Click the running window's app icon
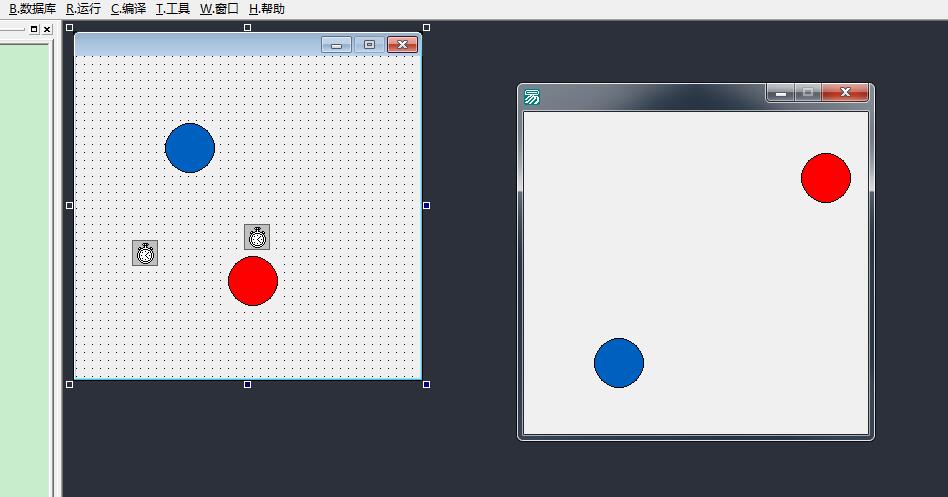The width and height of the screenshot is (948, 497). point(531,97)
